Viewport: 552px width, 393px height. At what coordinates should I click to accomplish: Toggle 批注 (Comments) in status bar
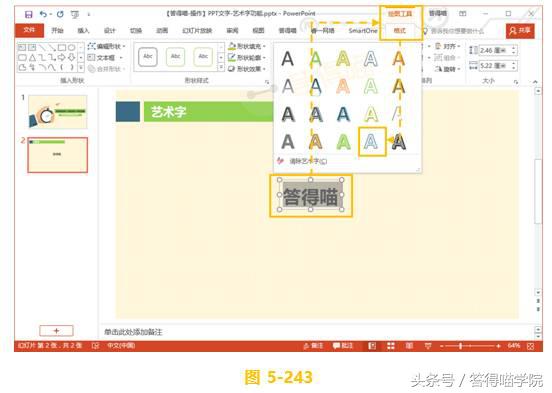point(343,346)
